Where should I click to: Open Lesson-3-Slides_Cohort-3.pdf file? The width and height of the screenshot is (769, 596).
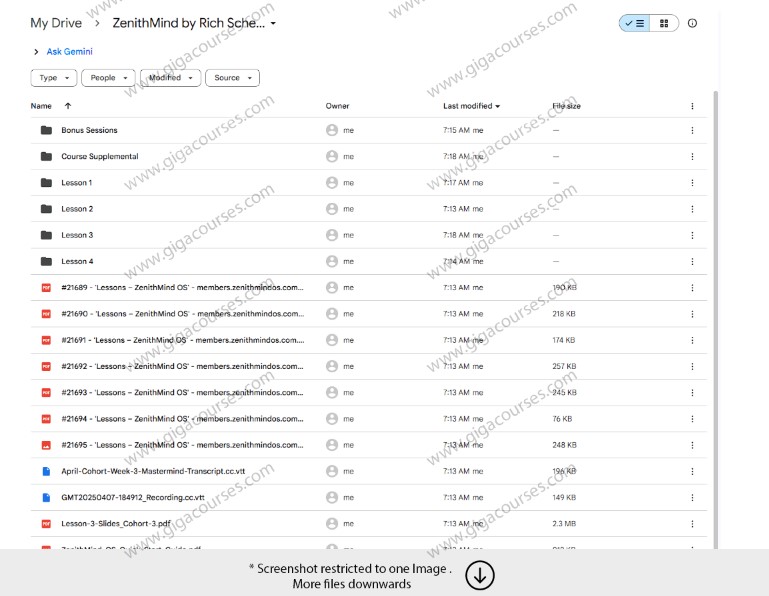[101, 523]
